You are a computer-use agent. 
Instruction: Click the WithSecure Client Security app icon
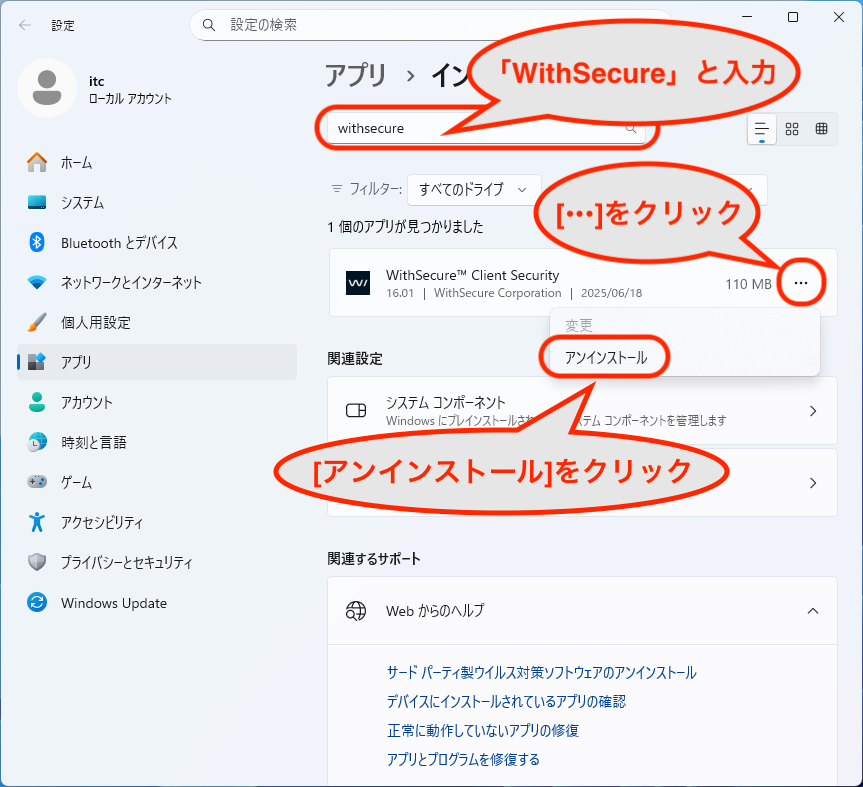[x=357, y=284]
